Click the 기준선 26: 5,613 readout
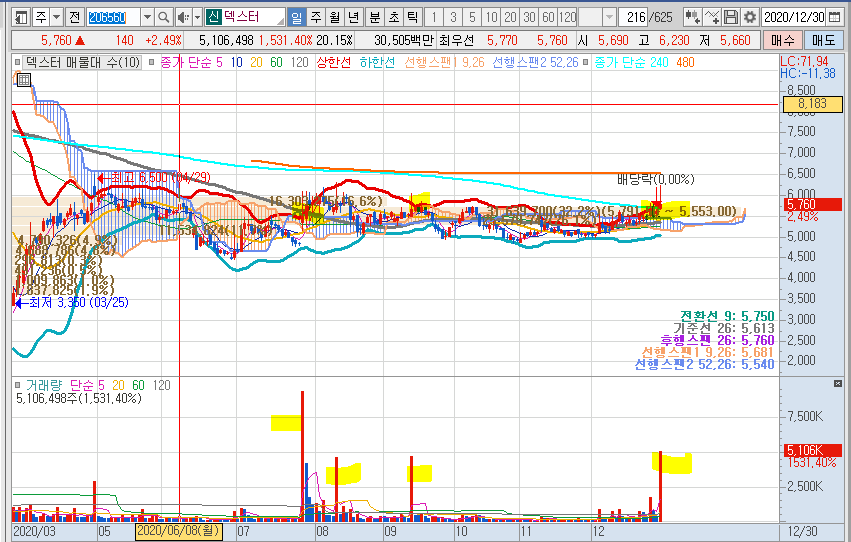Screen dimensions: 851x542 [x=724, y=328]
